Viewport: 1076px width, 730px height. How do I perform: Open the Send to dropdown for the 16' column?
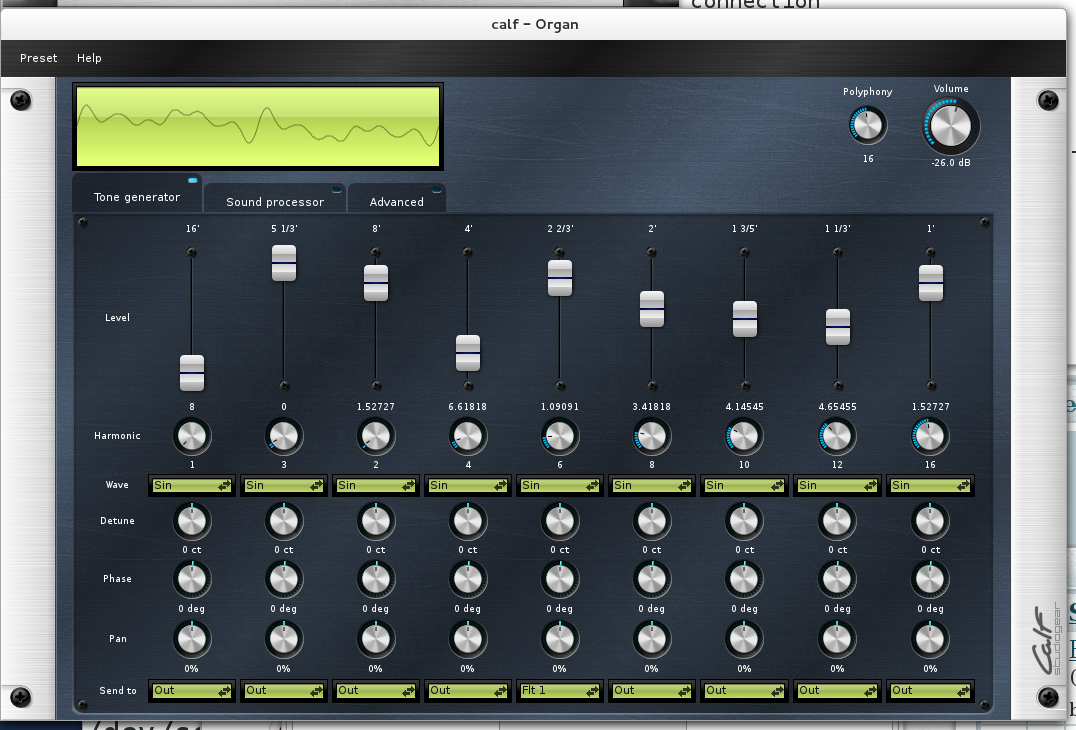(x=192, y=690)
